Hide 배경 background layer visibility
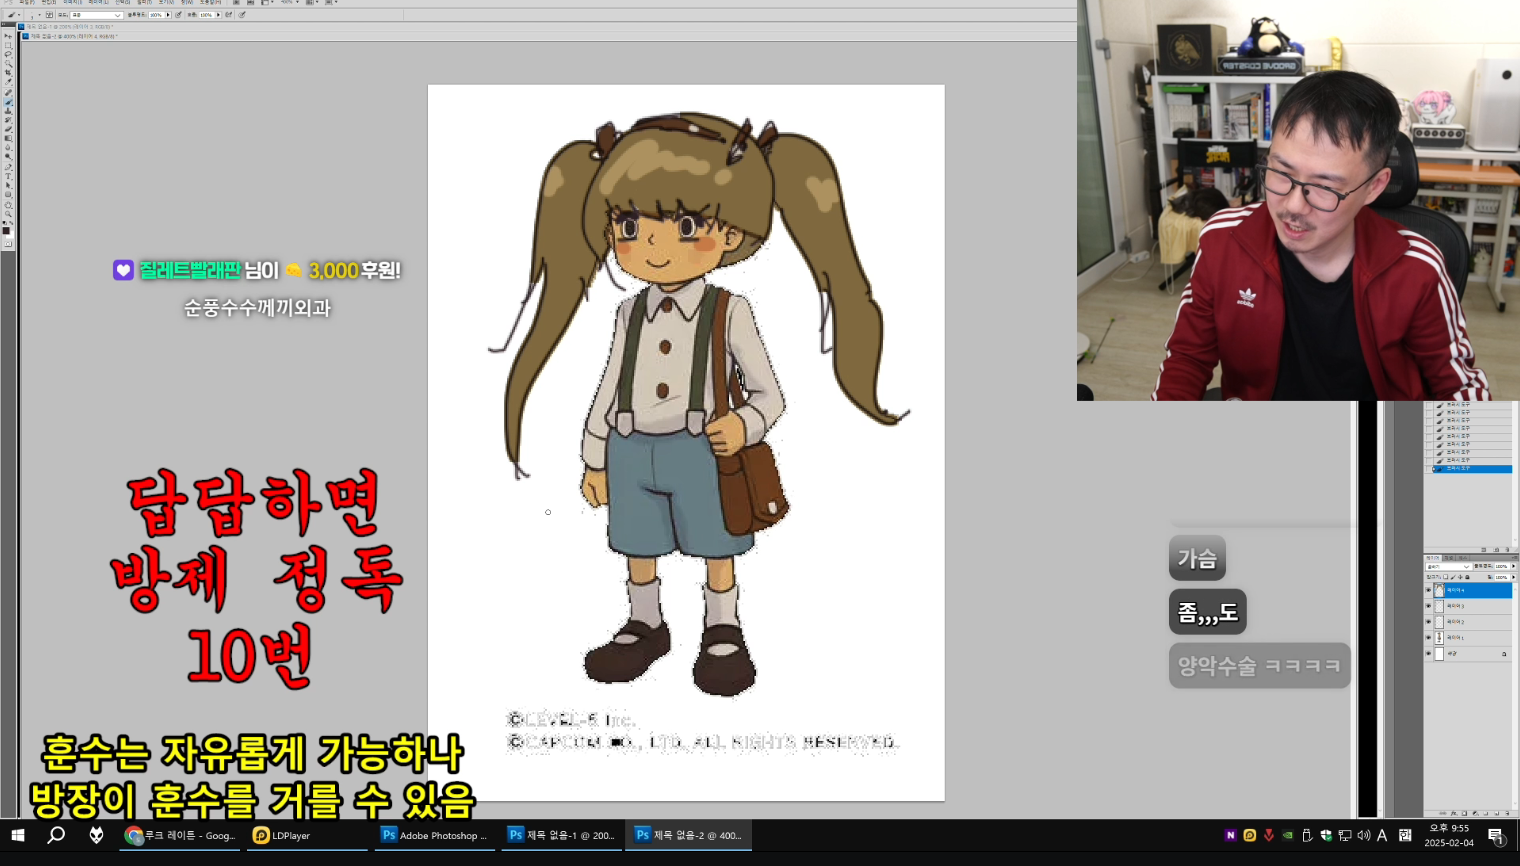 click(x=1428, y=653)
